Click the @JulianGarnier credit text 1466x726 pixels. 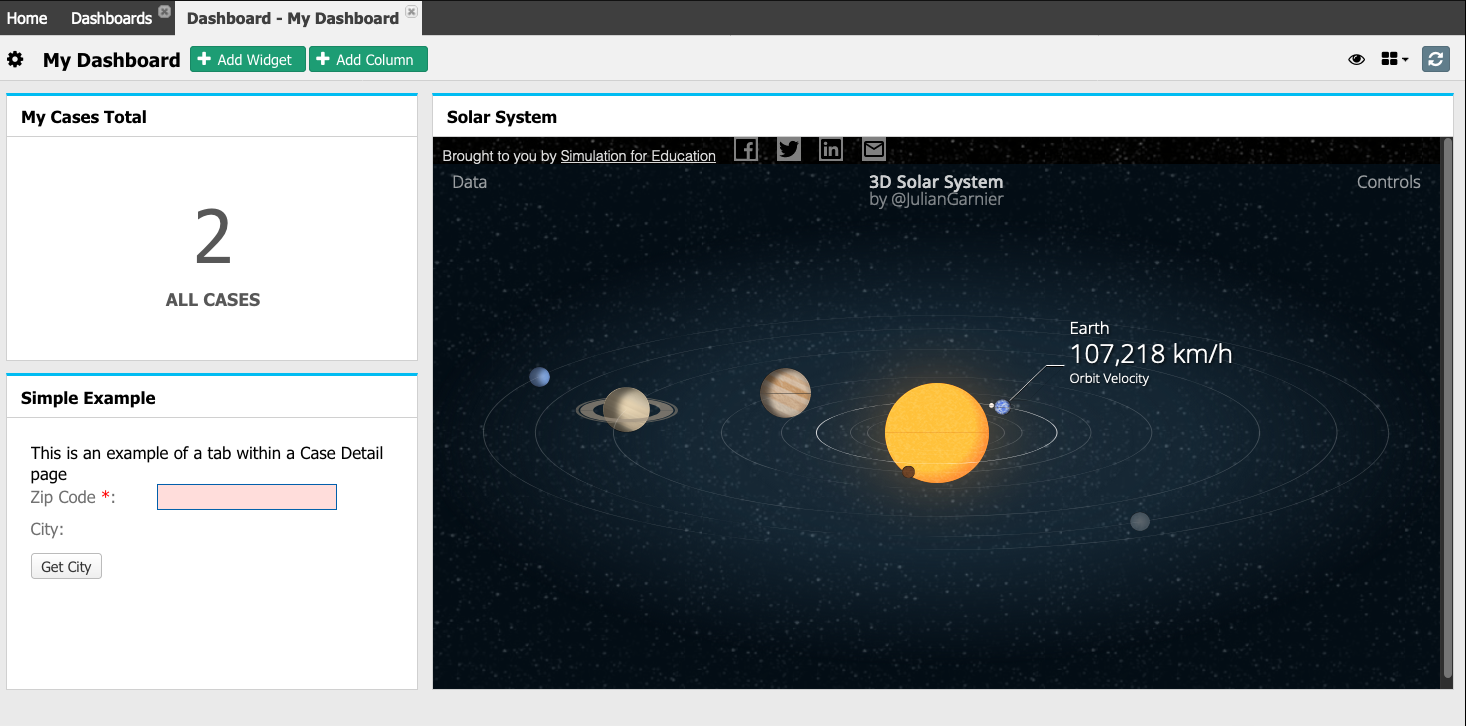click(x=947, y=199)
